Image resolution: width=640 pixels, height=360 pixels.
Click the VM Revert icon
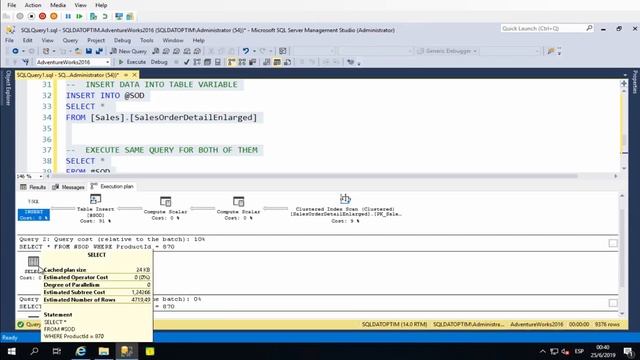point(105,16)
